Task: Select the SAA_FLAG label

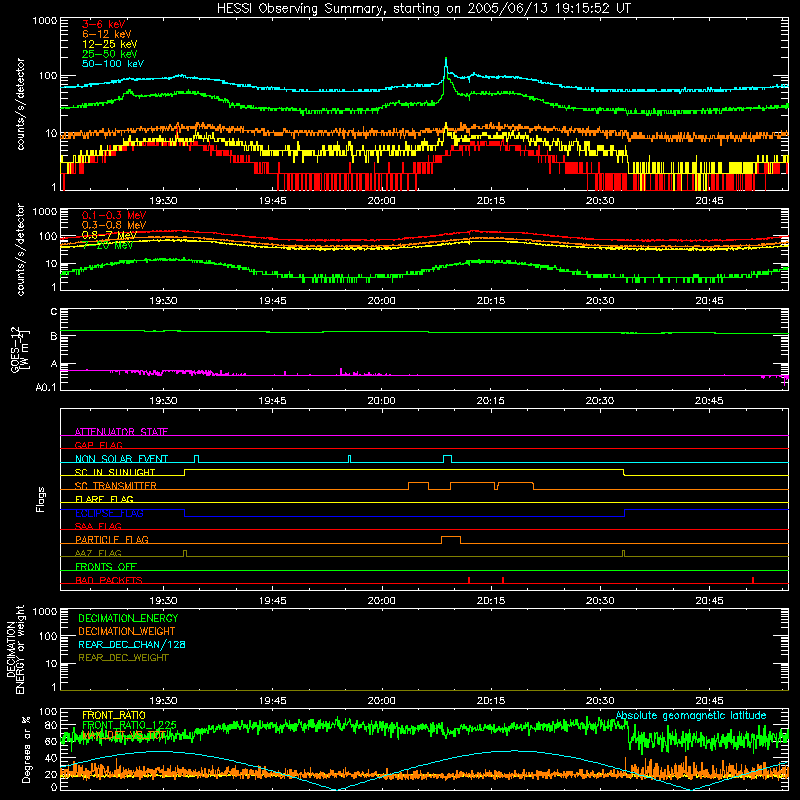Action: pyautogui.click(x=98, y=526)
